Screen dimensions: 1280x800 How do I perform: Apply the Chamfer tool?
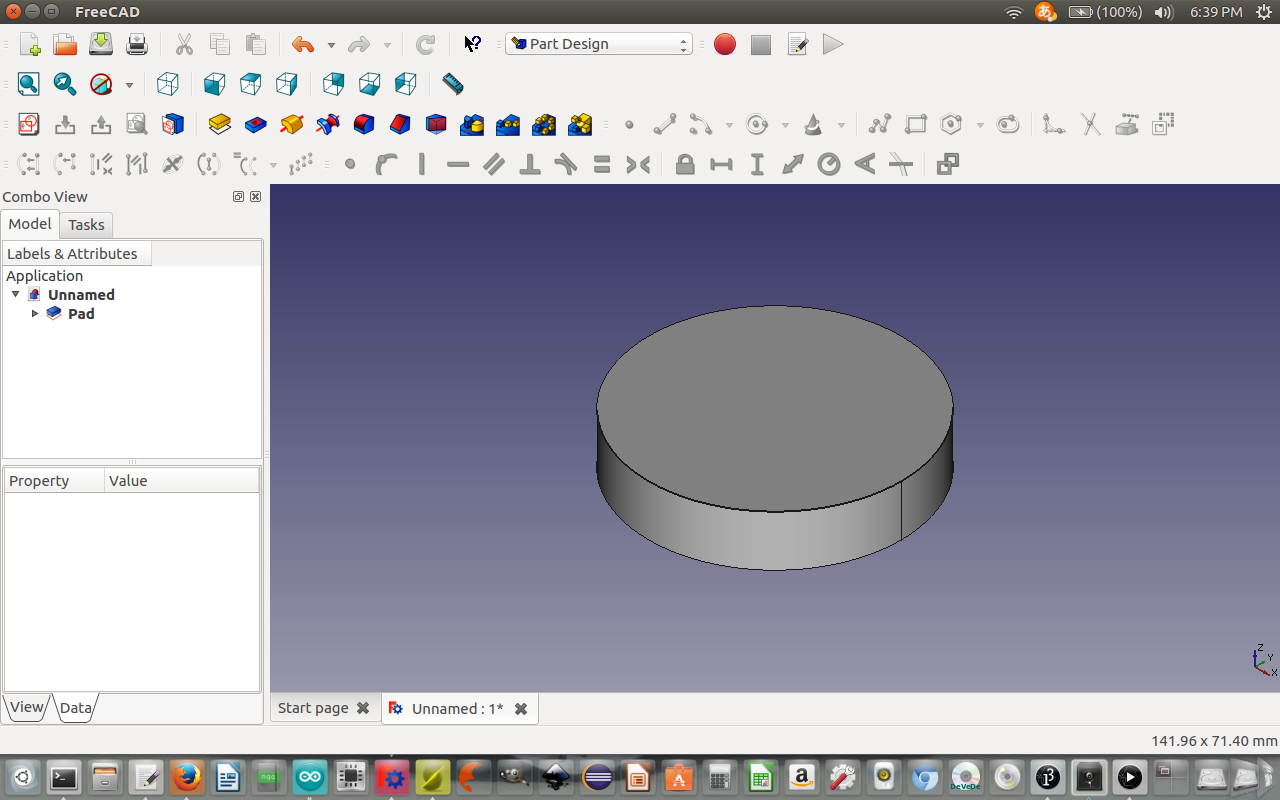click(x=400, y=124)
